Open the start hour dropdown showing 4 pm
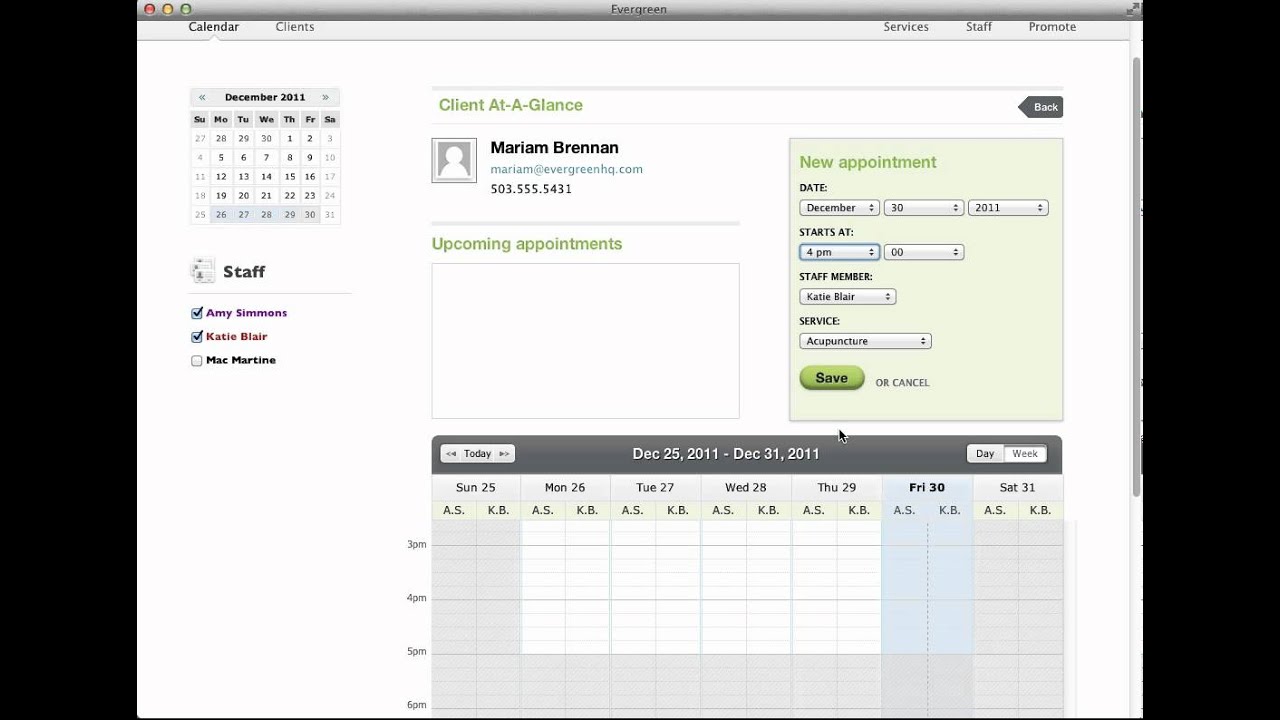1280x720 pixels. click(x=839, y=252)
